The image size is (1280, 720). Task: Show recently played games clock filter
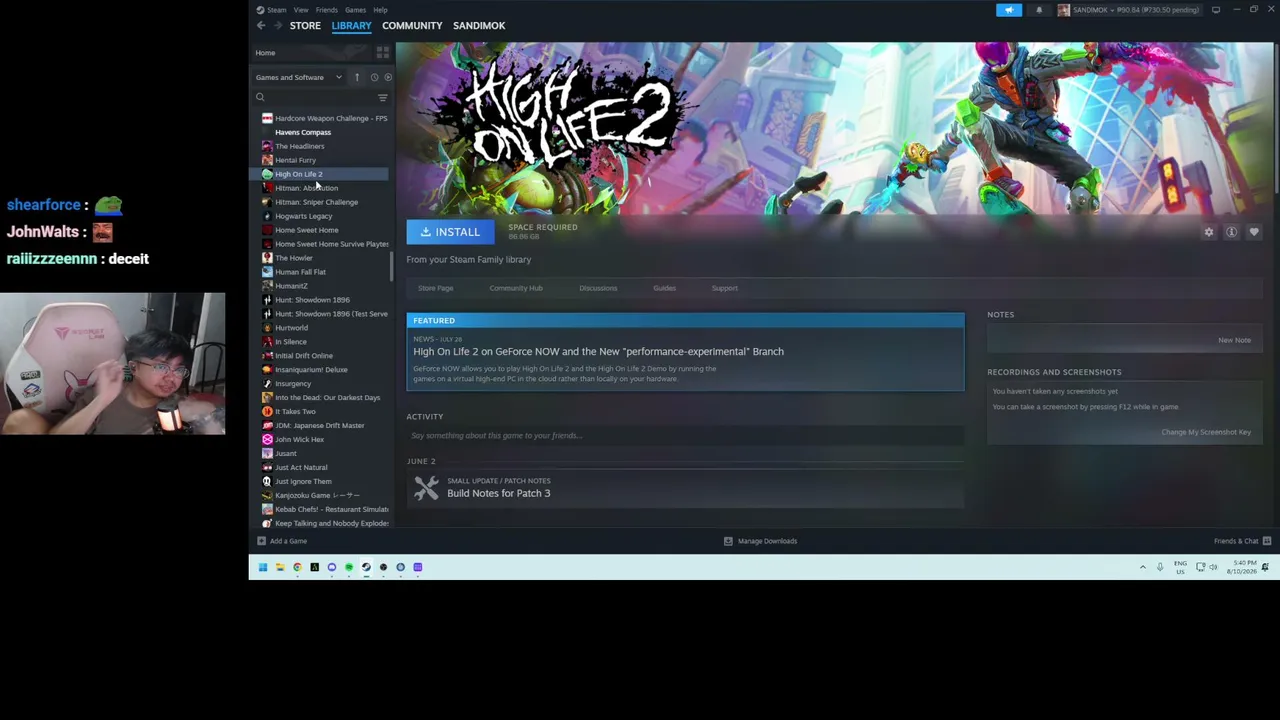click(x=374, y=77)
